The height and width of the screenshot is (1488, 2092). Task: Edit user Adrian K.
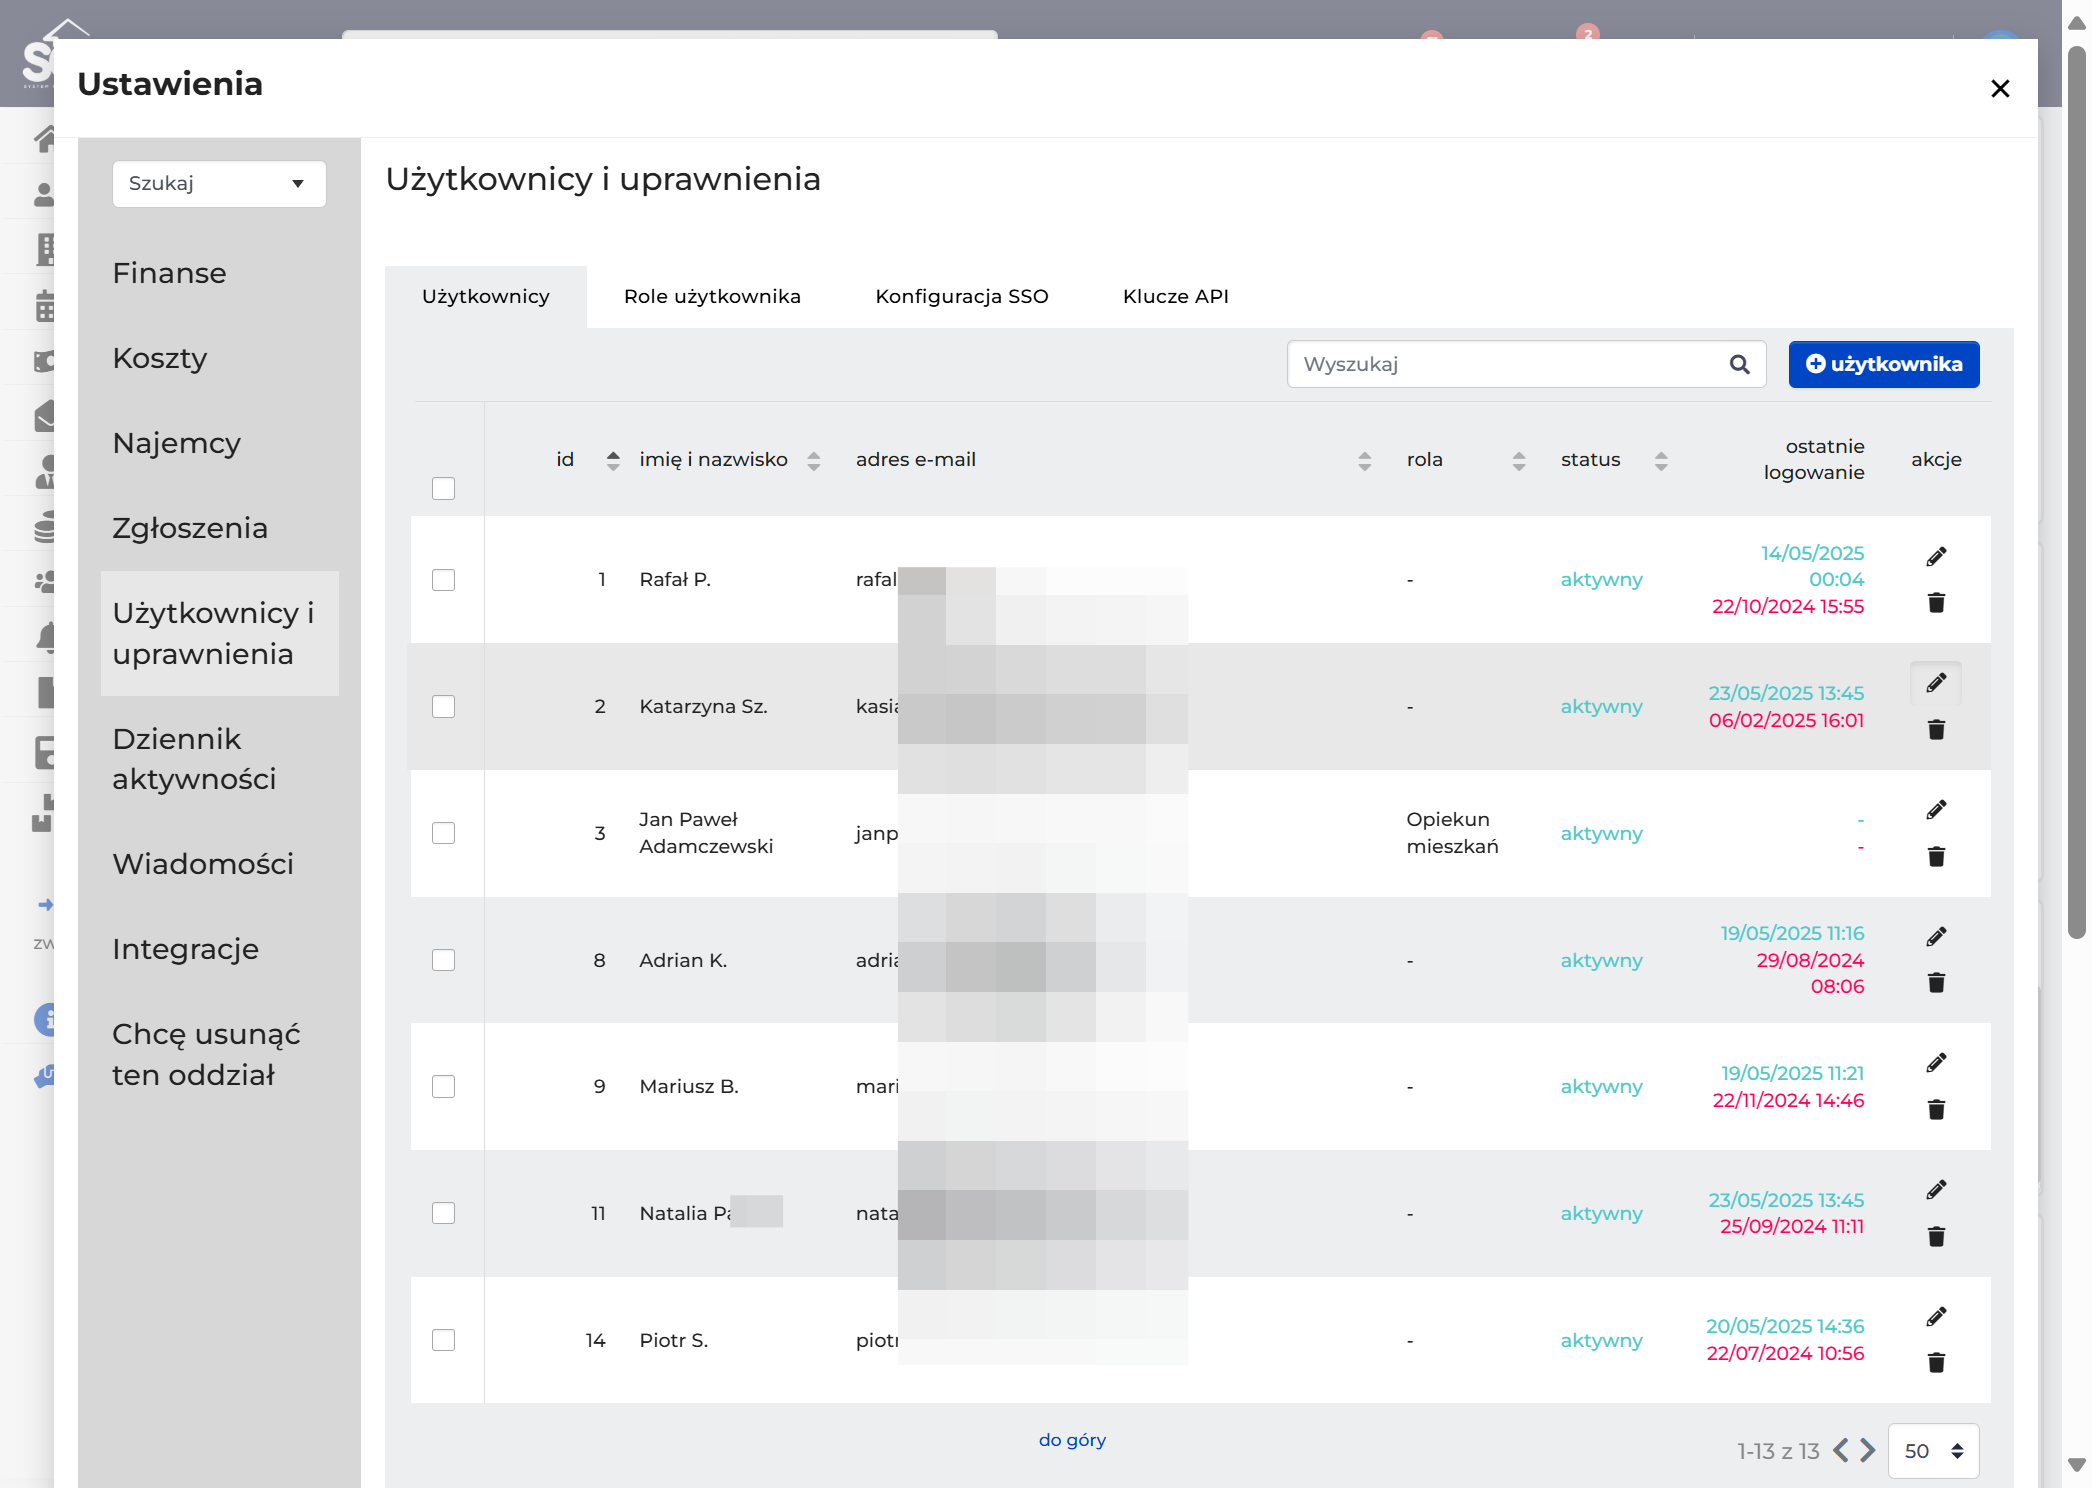click(x=1936, y=937)
